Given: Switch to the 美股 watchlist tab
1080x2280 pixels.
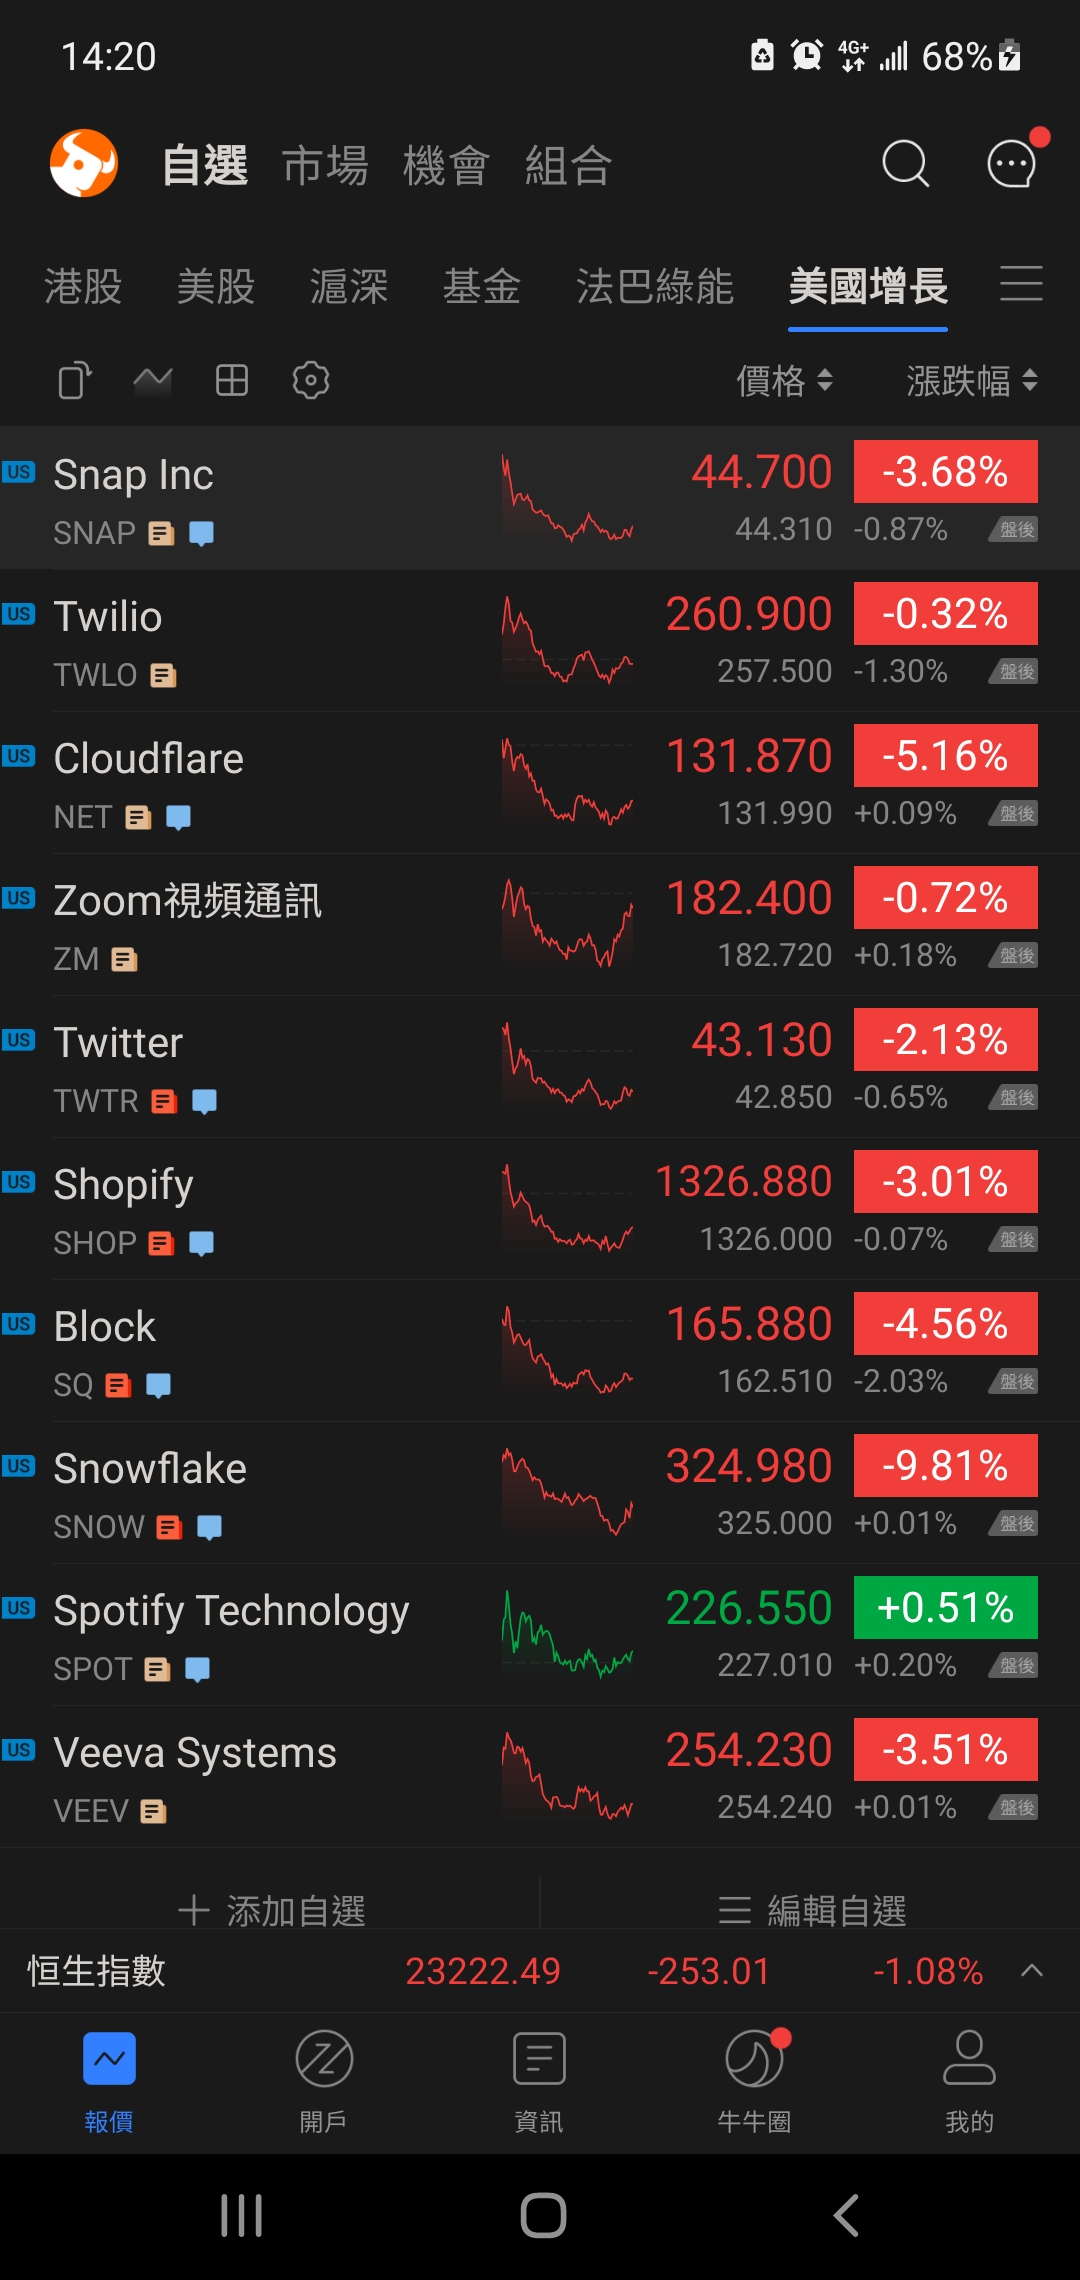Looking at the screenshot, I should 216,287.
